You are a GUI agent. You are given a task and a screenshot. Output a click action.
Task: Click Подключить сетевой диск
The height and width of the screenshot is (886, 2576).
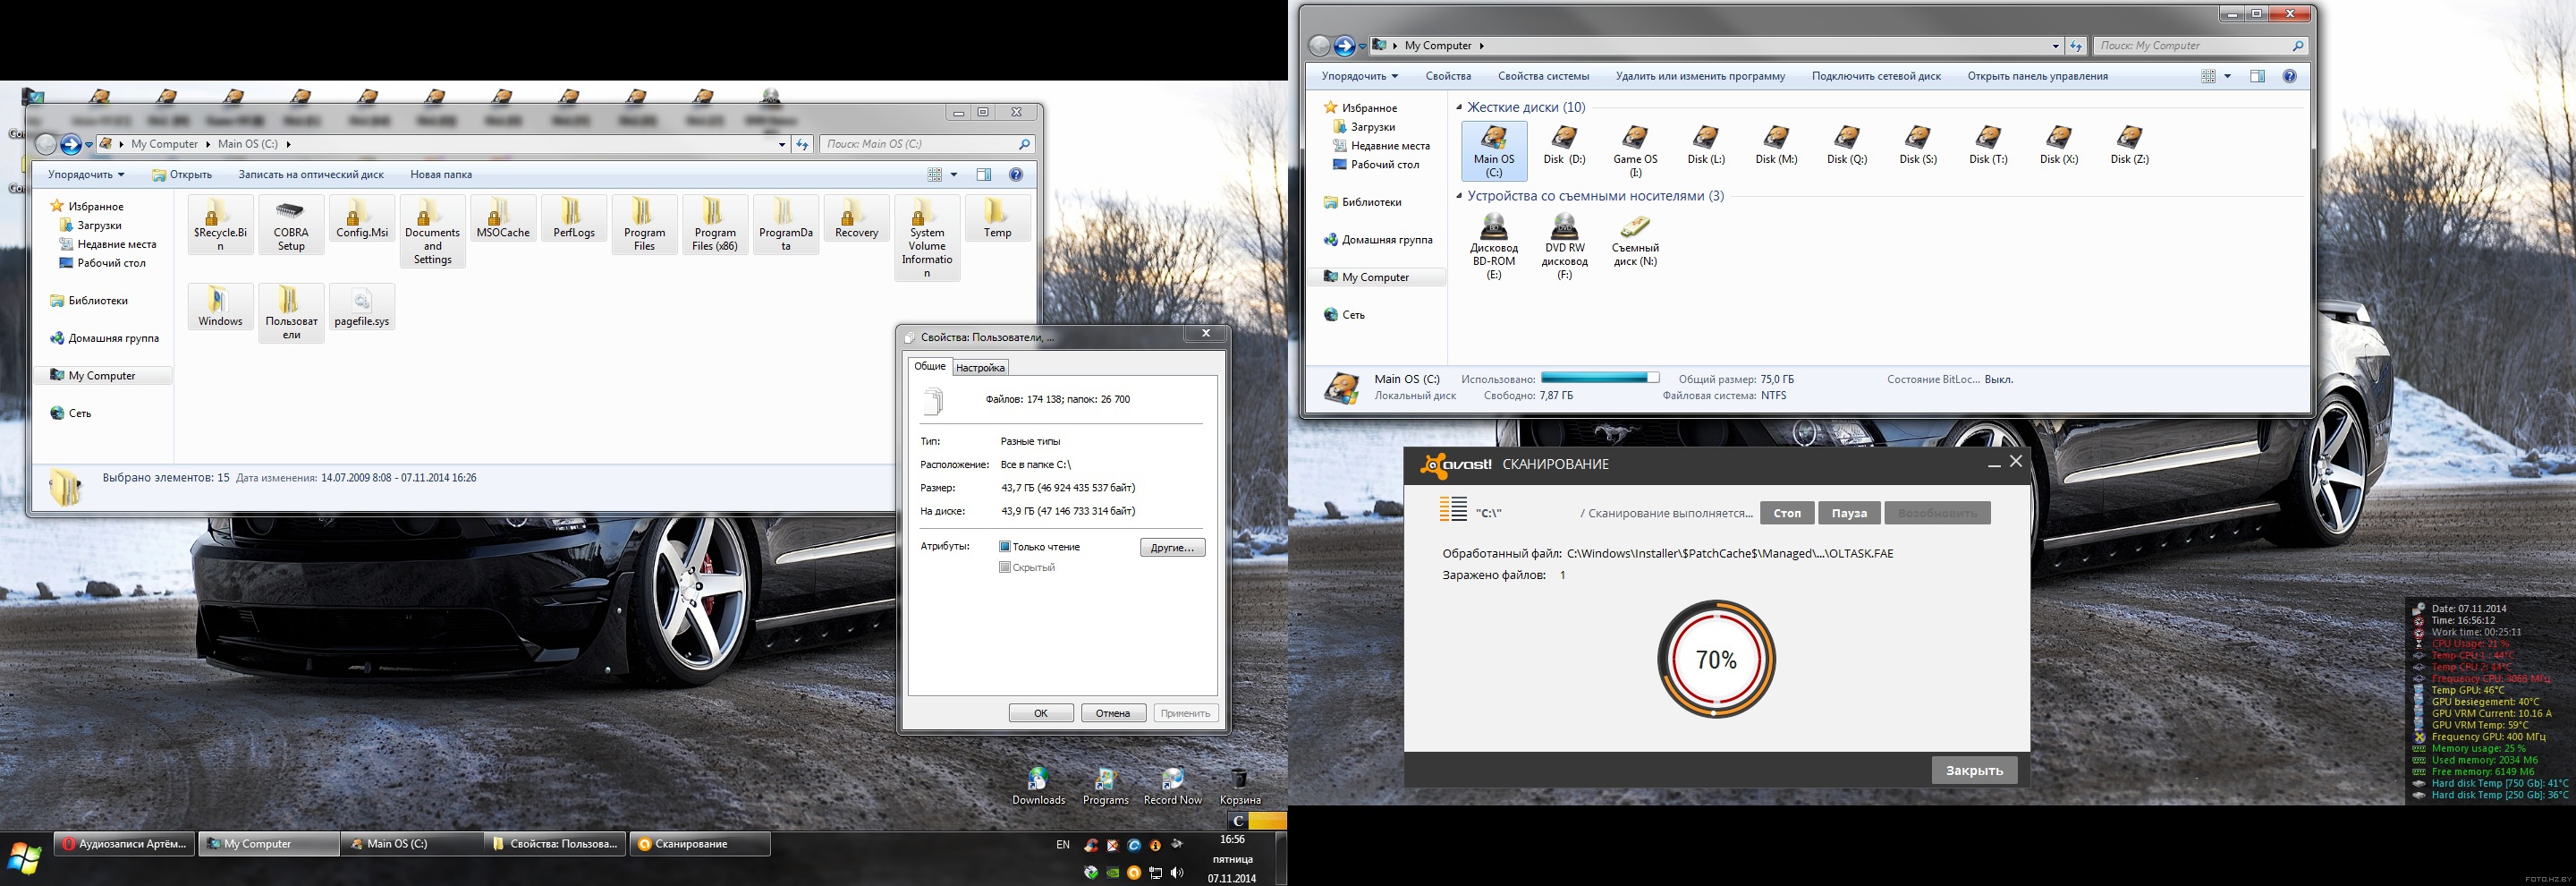pos(1876,76)
